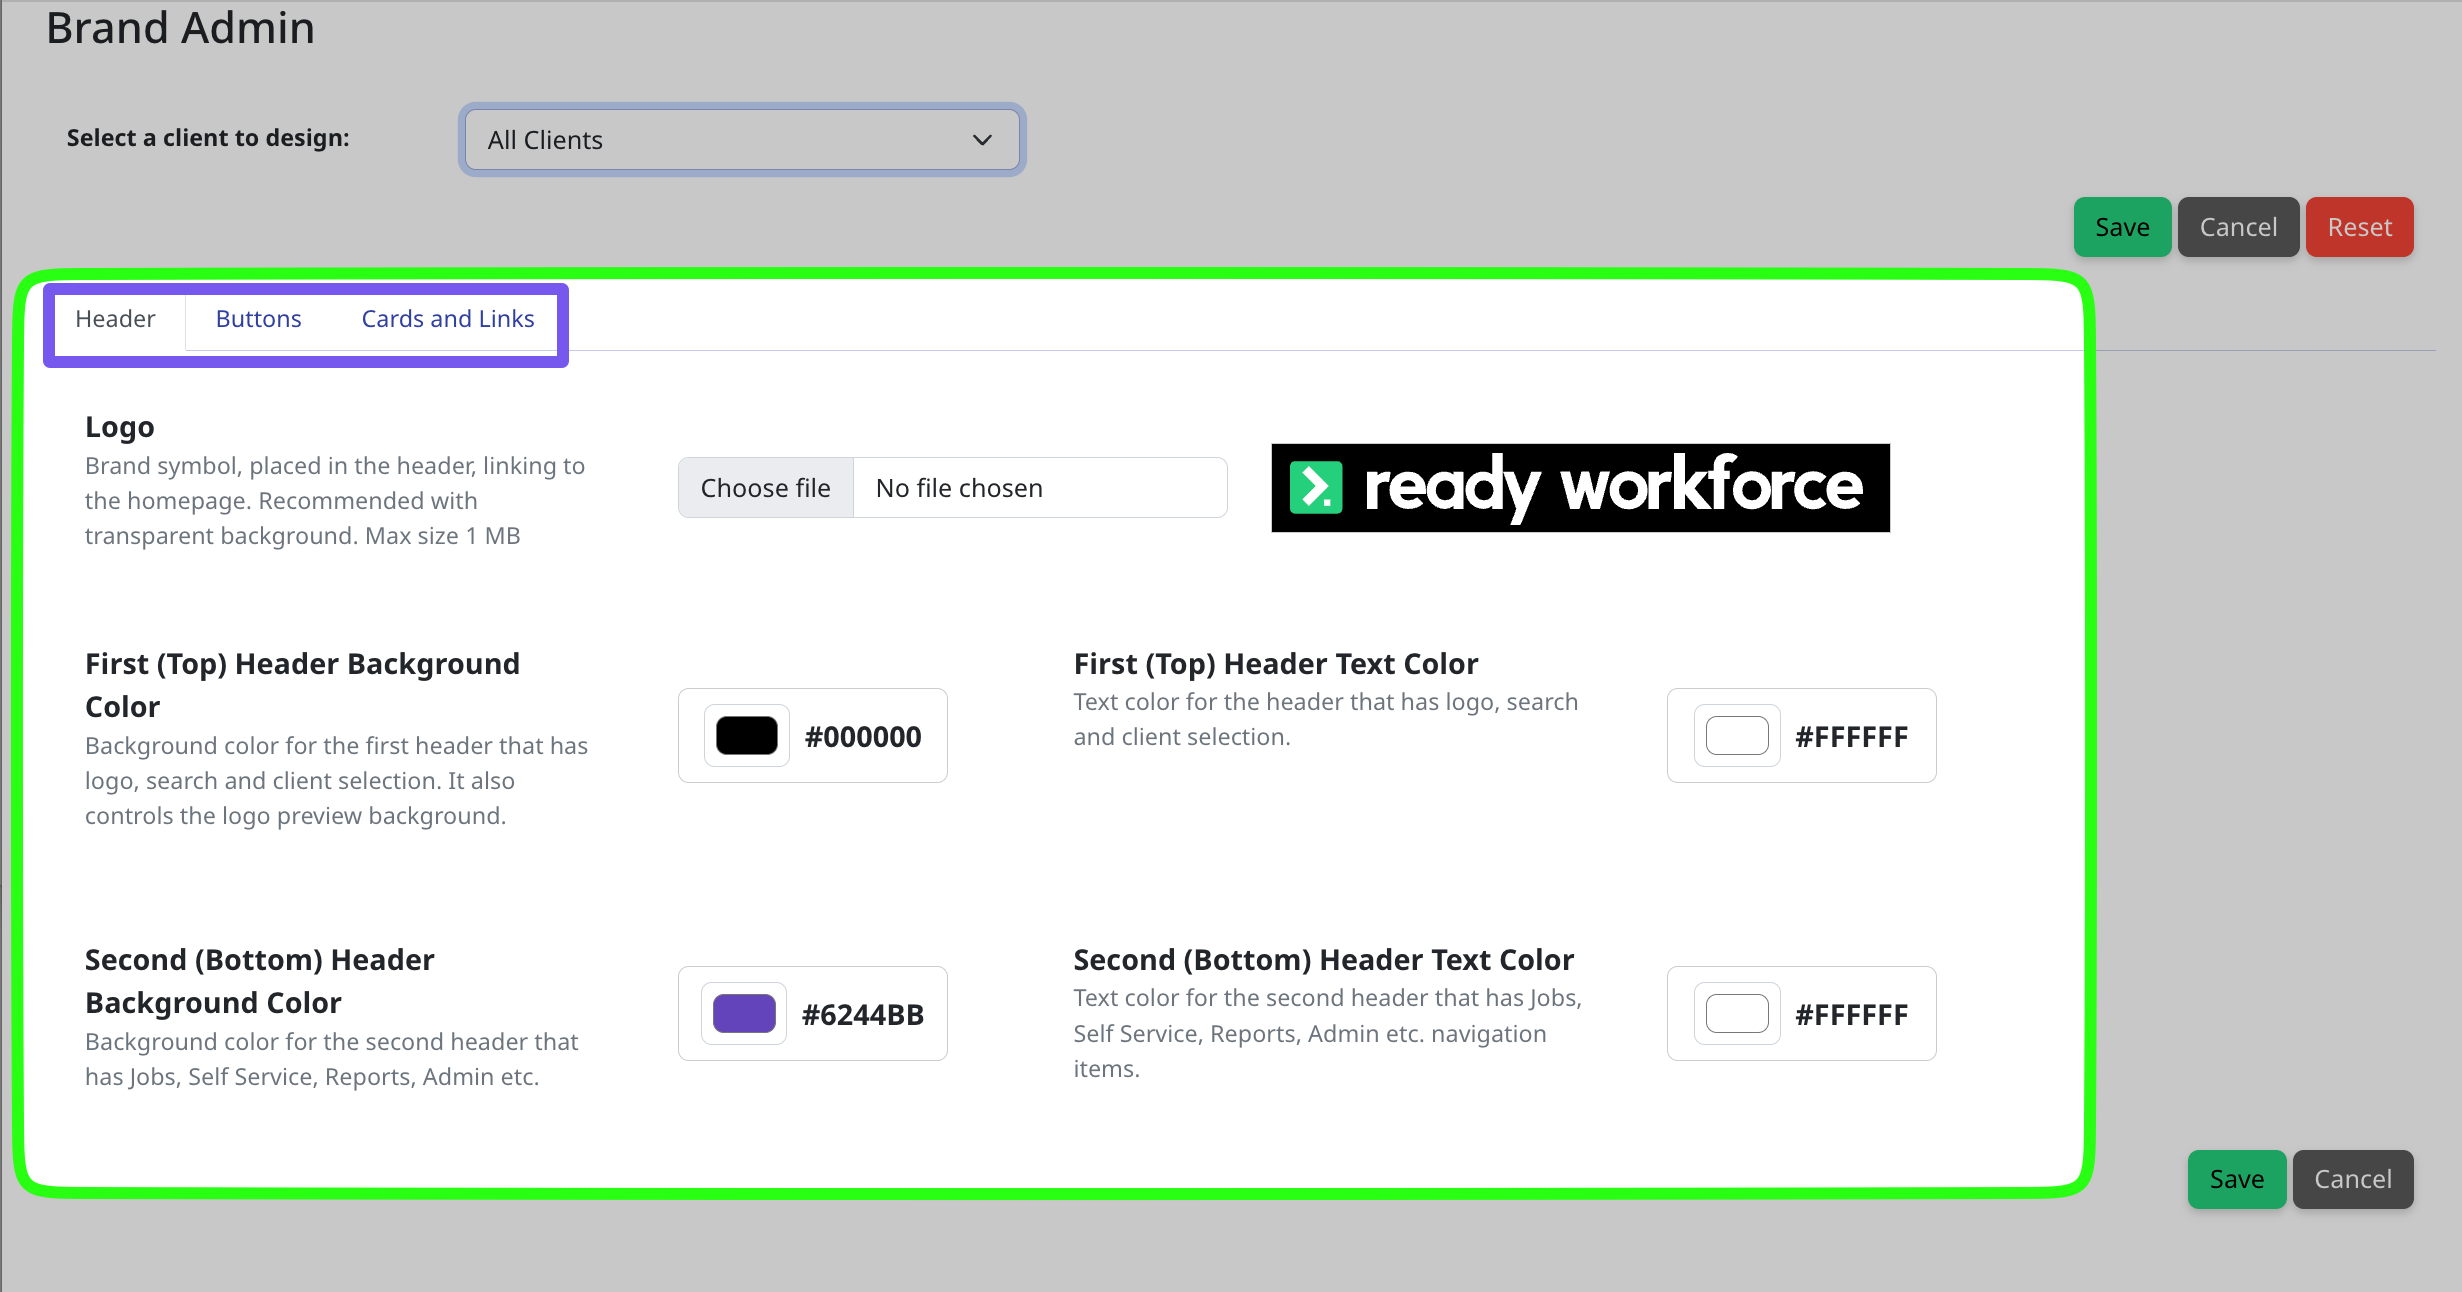Click 'Second (Bottom) Header Text Color' heading
This screenshot has height=1292, width=2462.
1324,960
